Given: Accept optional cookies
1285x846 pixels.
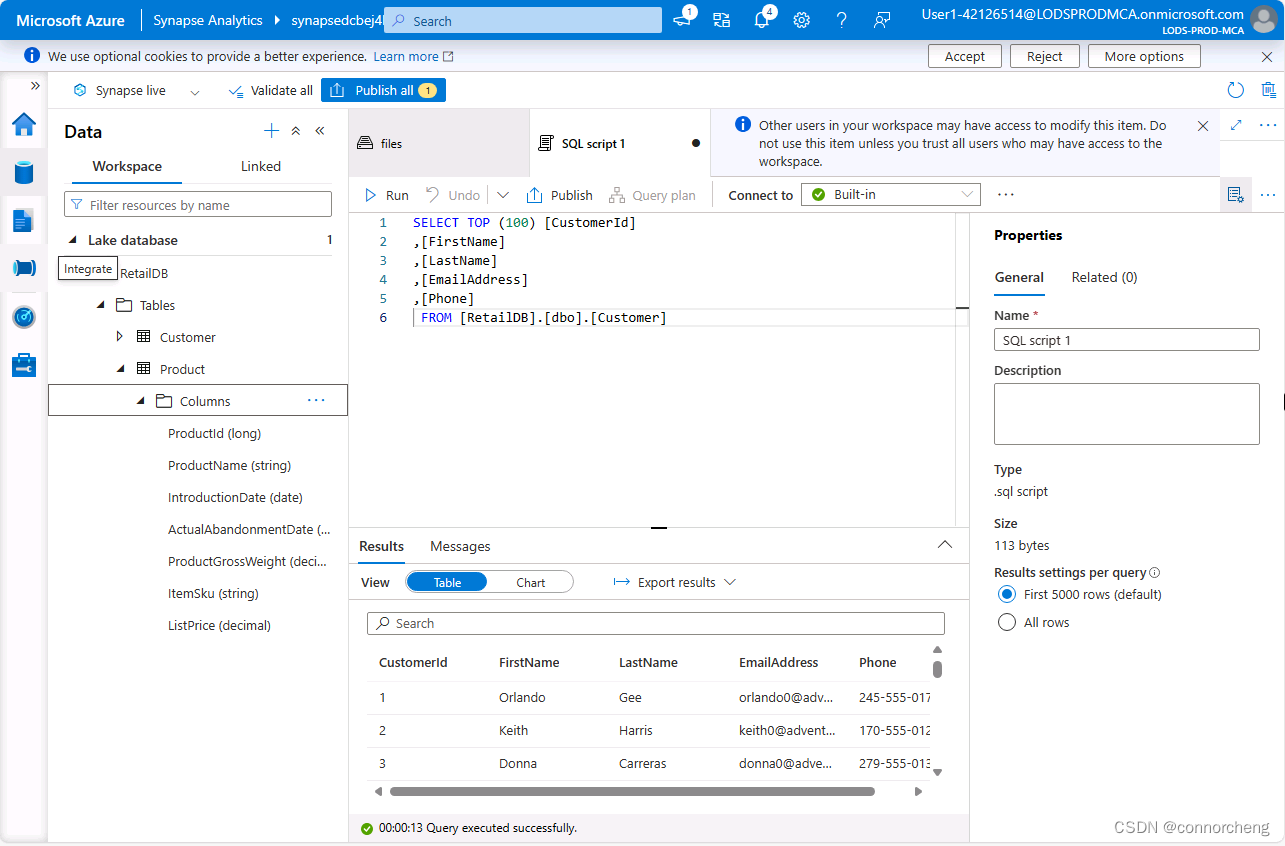Looking at the screenshot, I should 964,56.
